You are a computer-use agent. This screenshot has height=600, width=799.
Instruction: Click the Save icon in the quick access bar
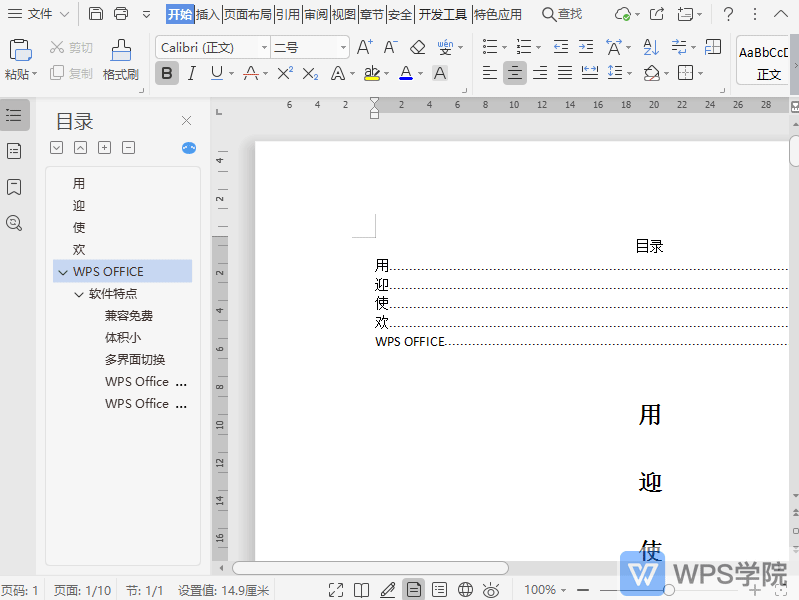pos(96,14)
